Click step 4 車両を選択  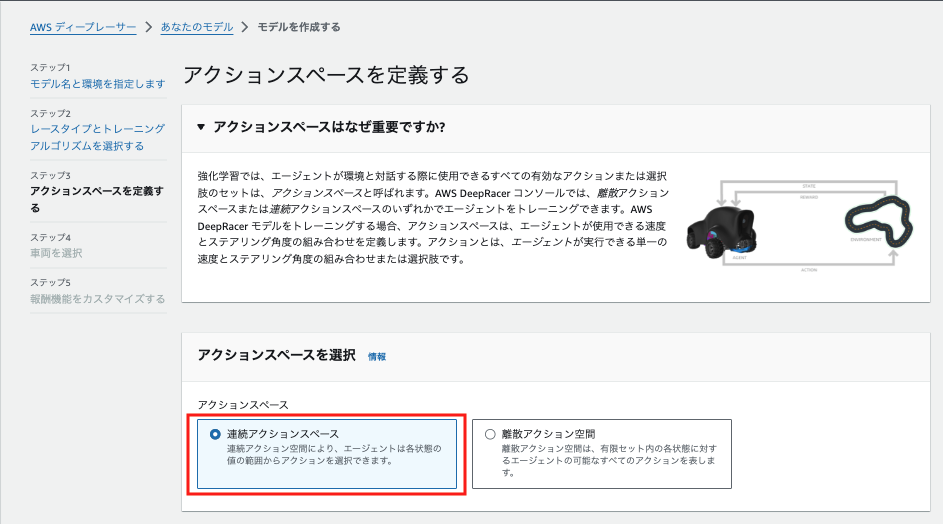[56, 253]
